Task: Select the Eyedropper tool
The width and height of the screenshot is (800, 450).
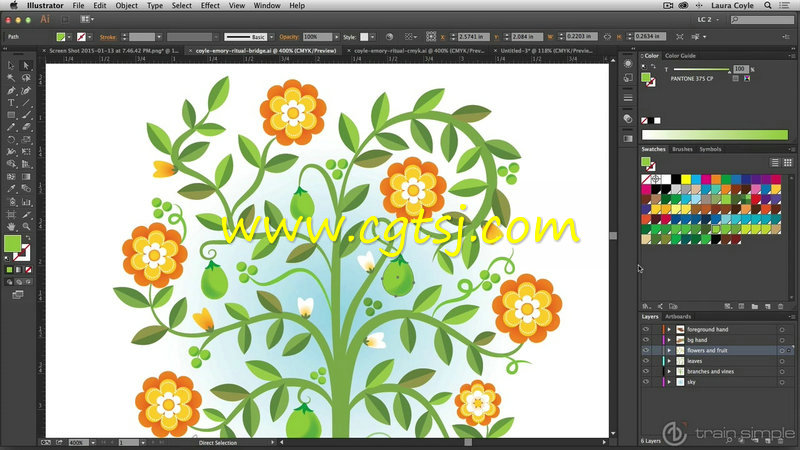Action: pos(11,189)
